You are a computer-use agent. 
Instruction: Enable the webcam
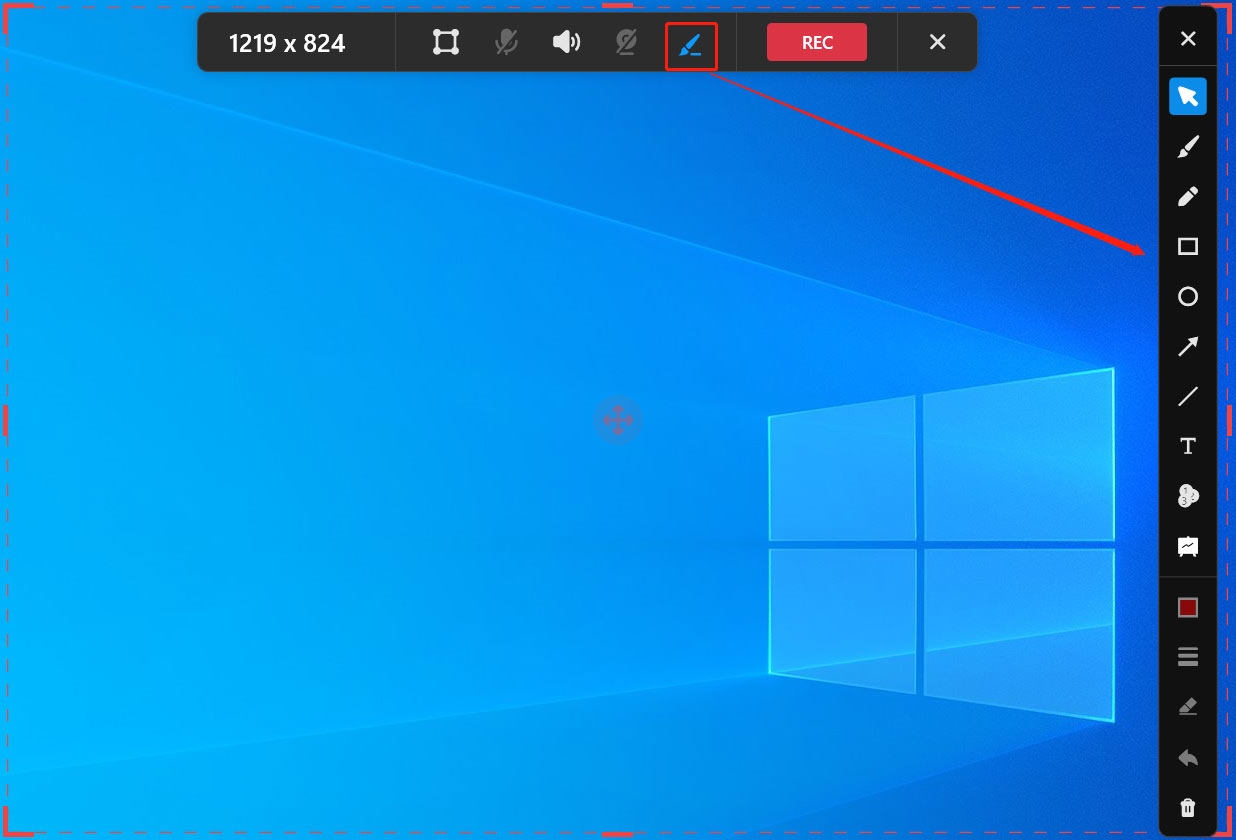point(627,42)
